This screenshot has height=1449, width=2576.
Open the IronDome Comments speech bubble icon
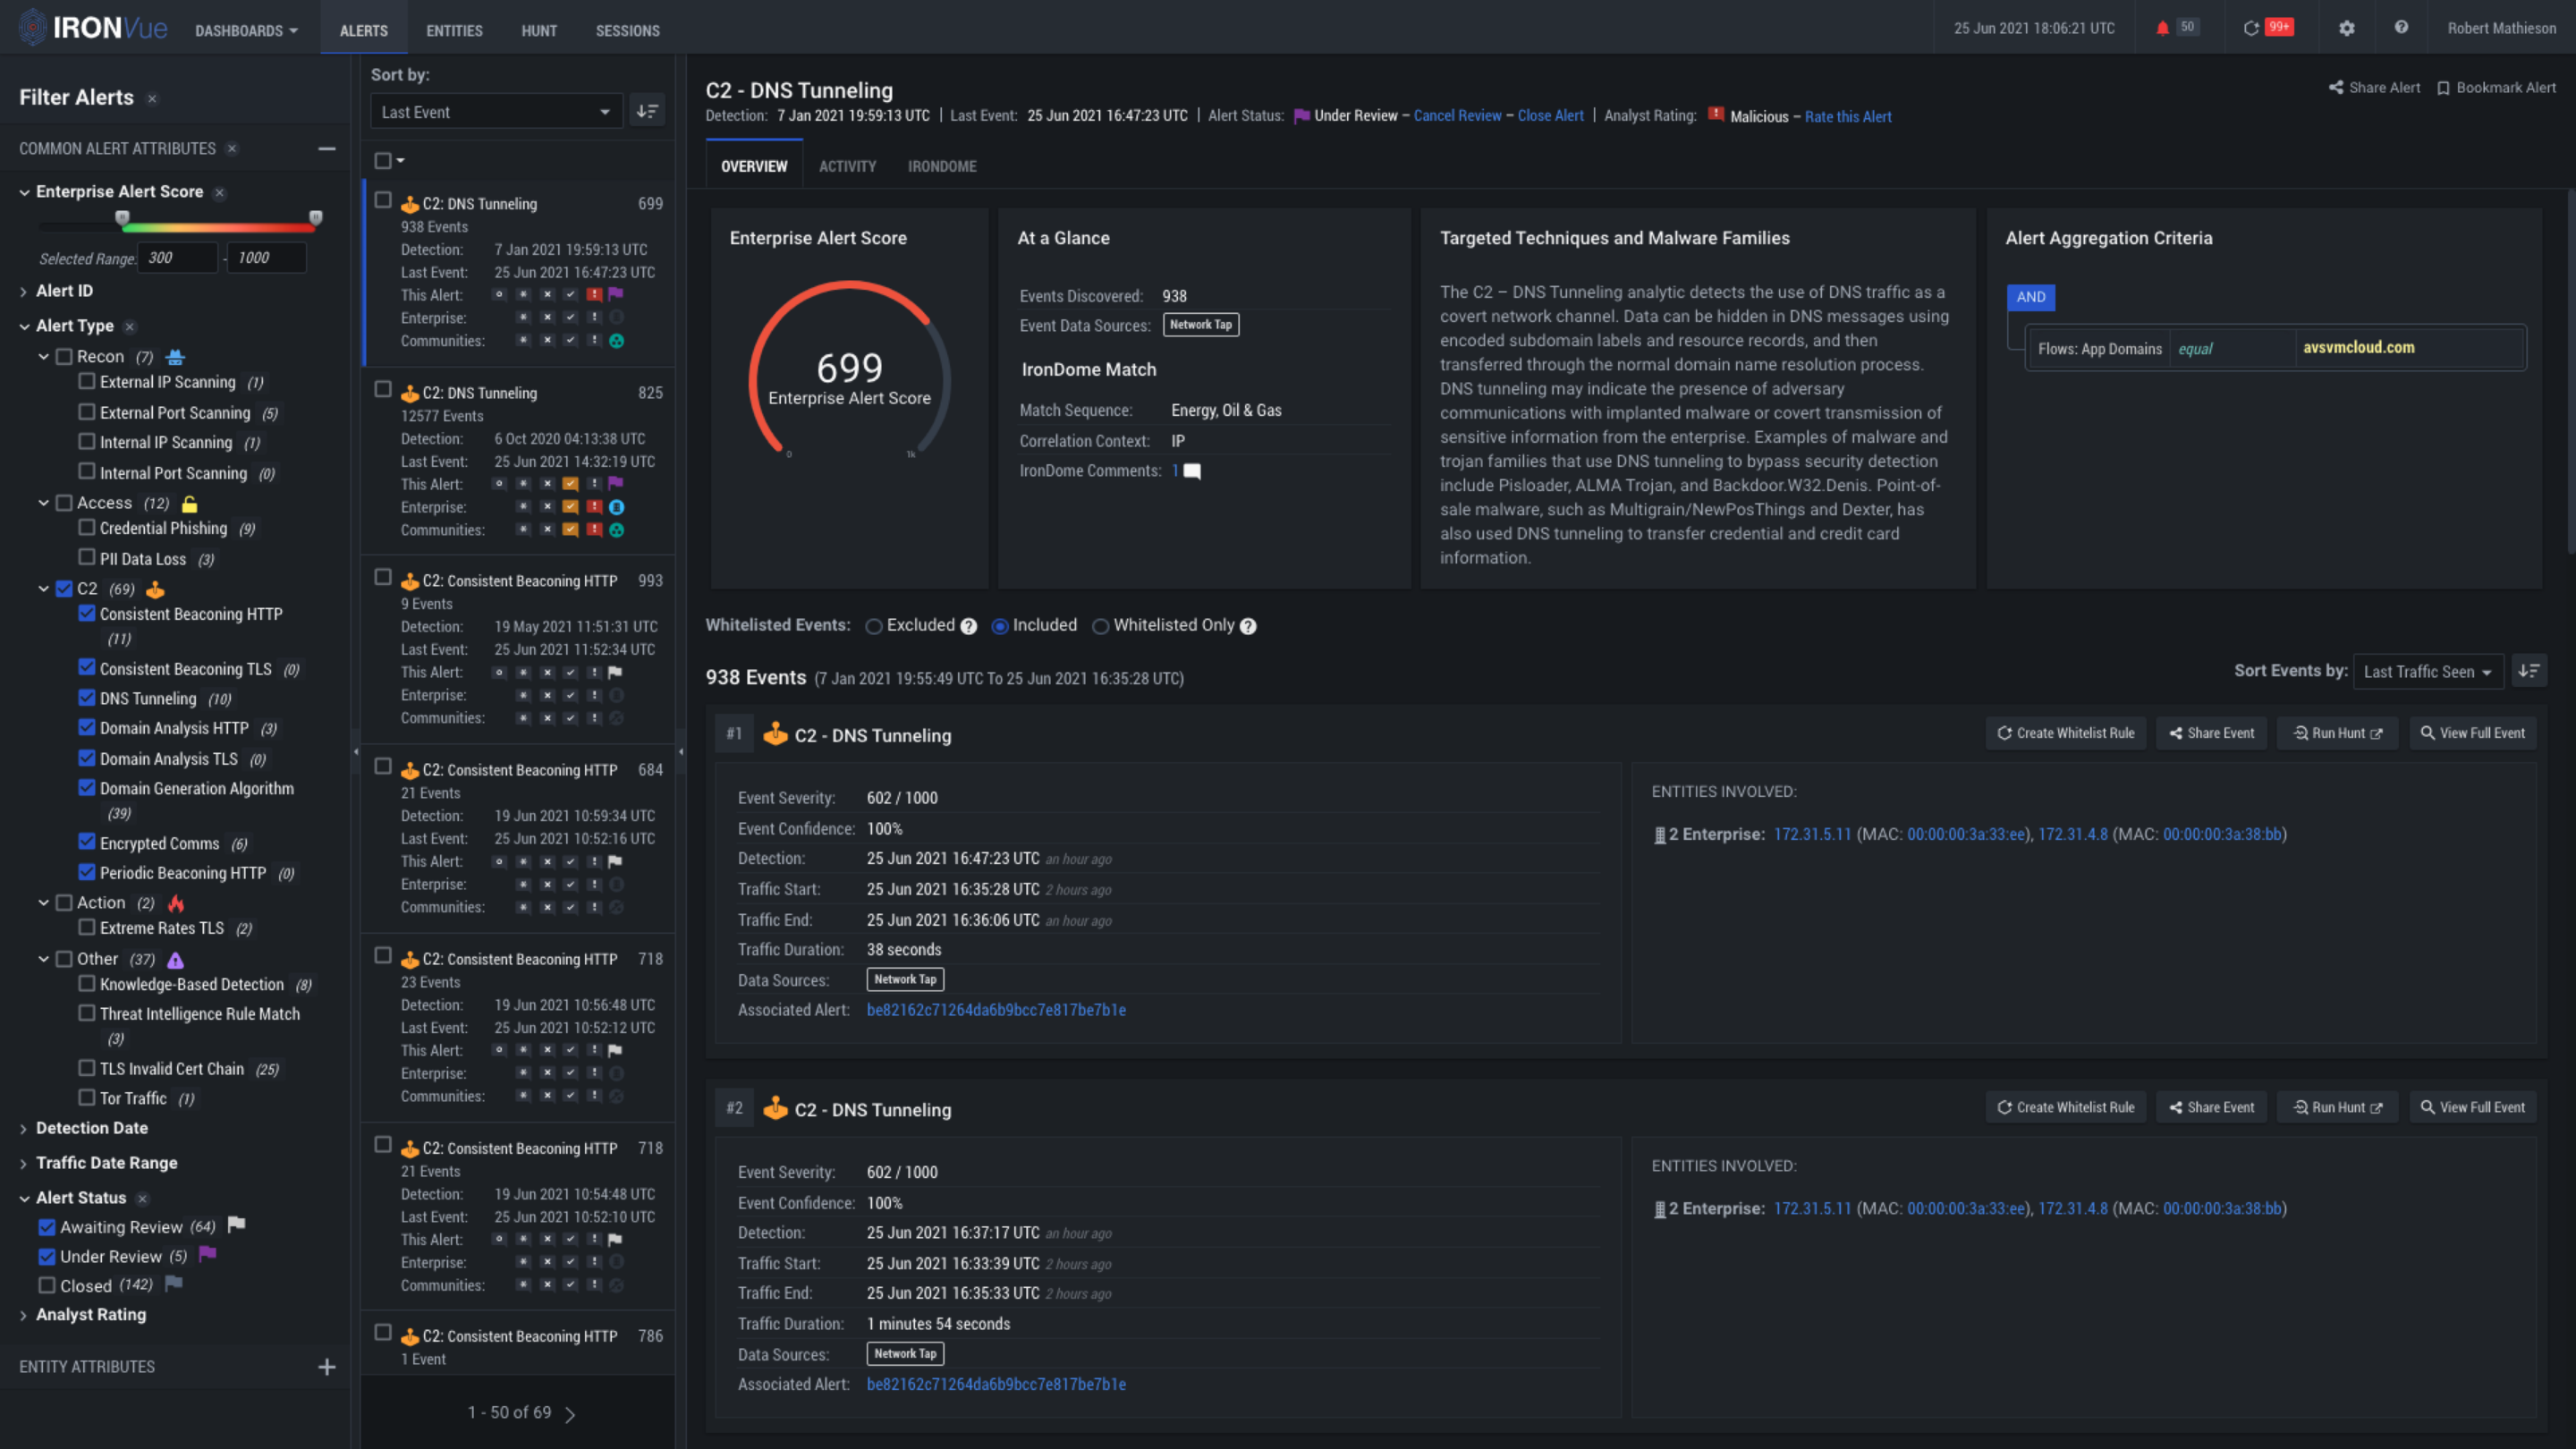pyautogui.click(x=1192, y=471)
